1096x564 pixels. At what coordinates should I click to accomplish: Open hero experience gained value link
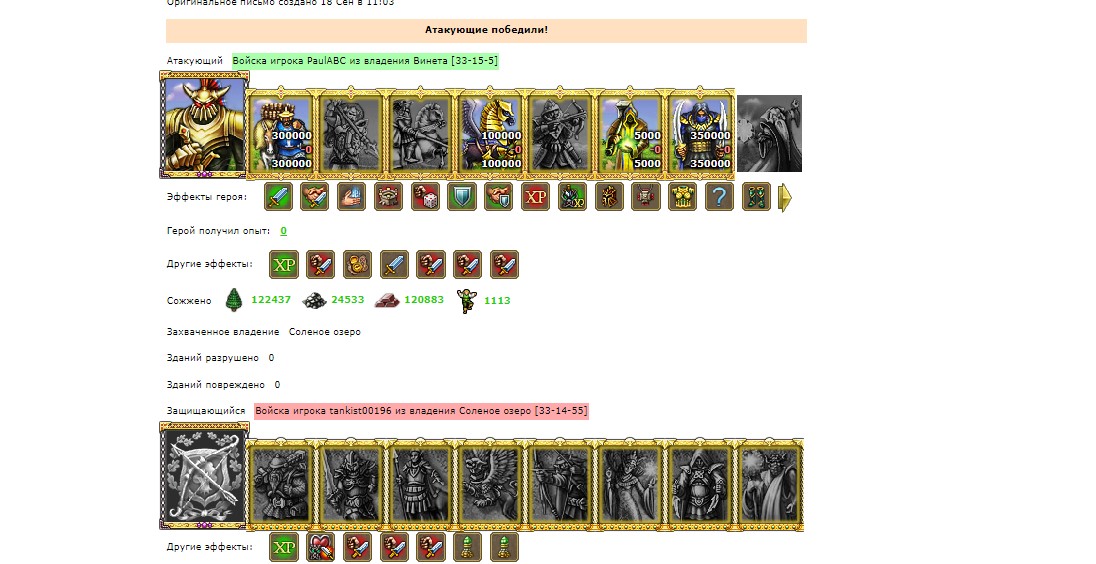[x=283, y=231]
